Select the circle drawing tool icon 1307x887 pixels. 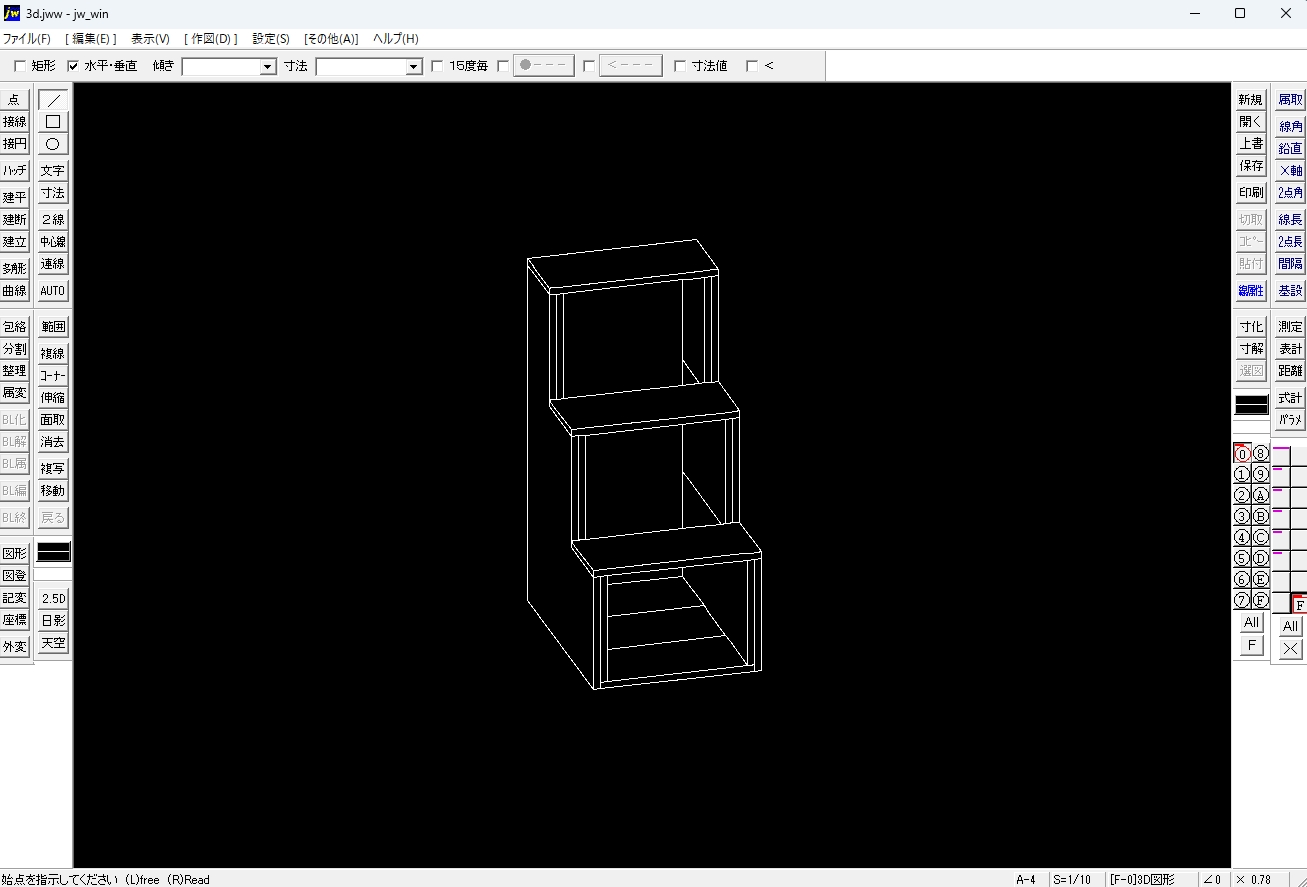point(53,144)
